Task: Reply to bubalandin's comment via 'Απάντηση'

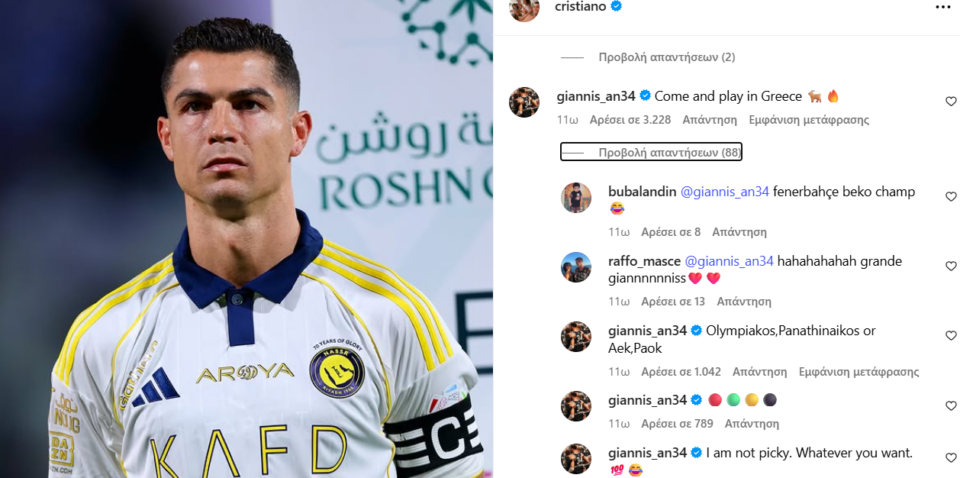Action: click(x=739, y=232)
